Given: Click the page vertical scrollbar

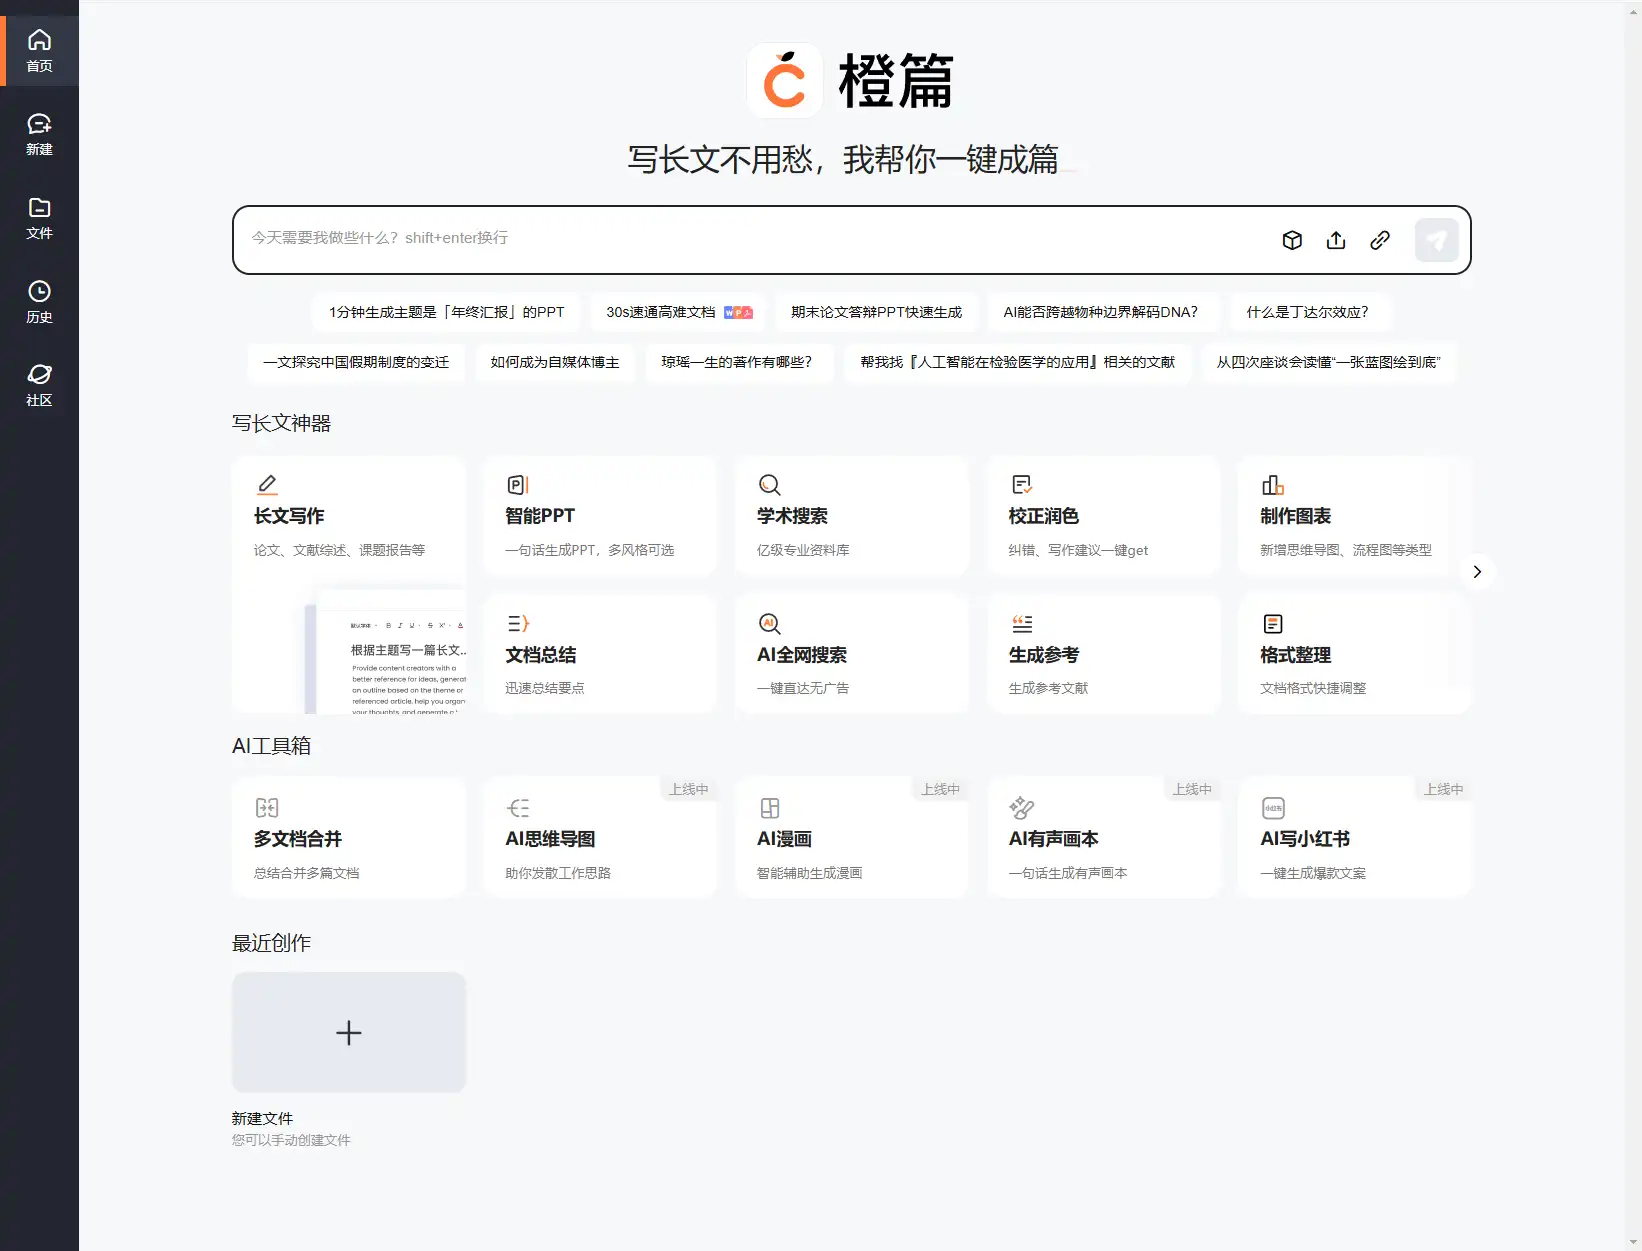Looking at the screenshot, I should [1633, 625].
